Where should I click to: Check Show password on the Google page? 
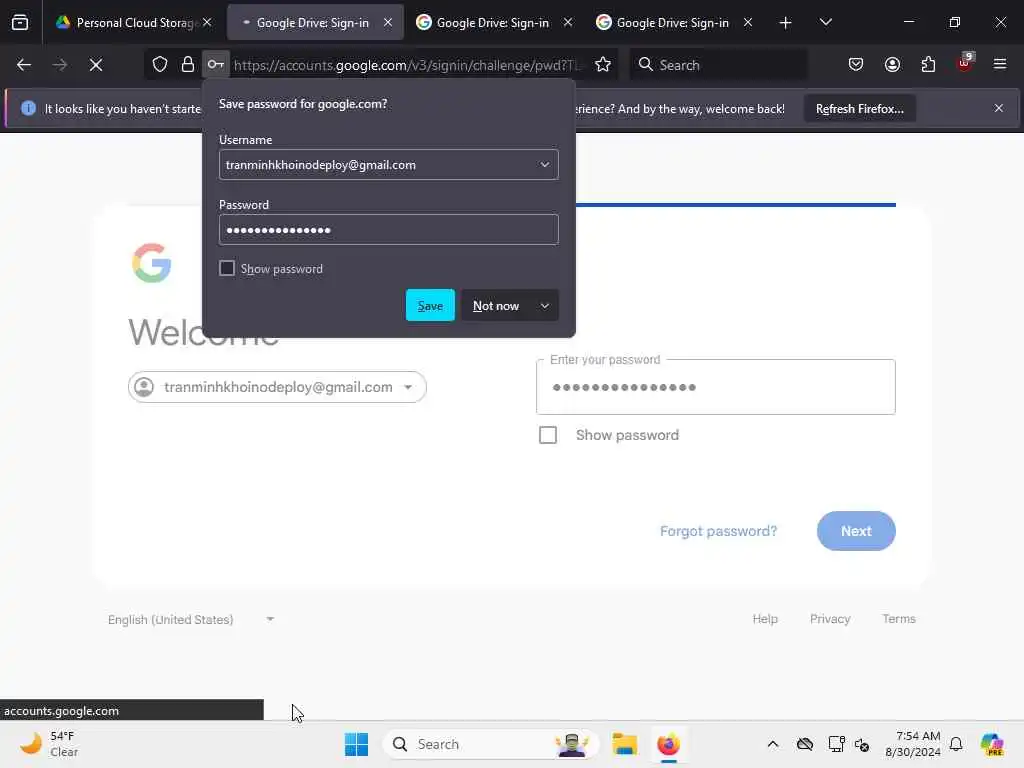pos(548,435)
